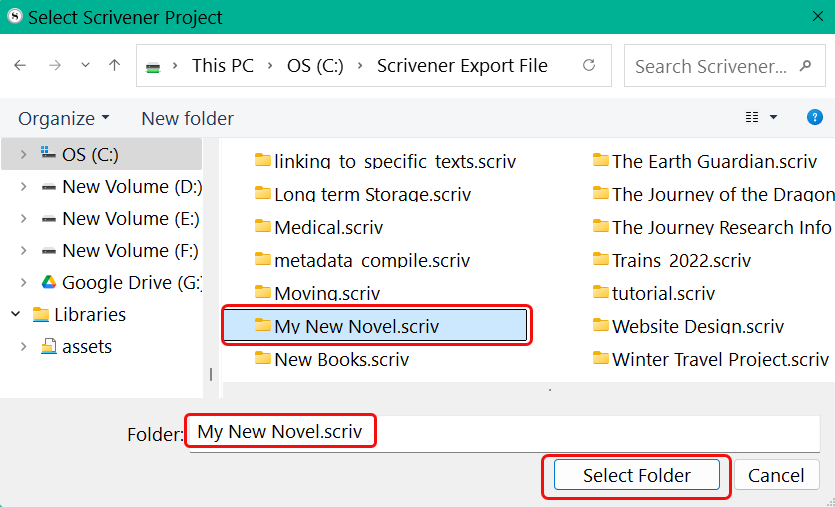Select Scrivener Export File breadcrumb
This screenshot has width=835, height=507.
462,66
